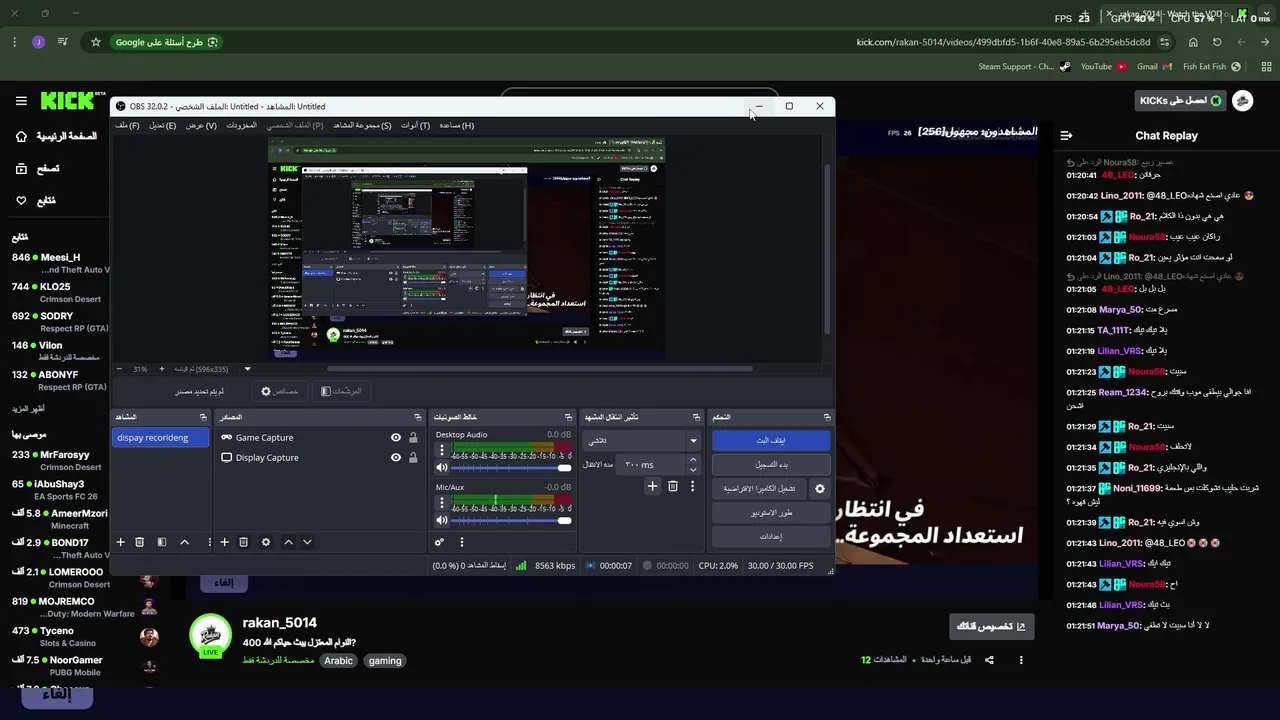Click Start Recording button
Image resolution: width=1280 pixels, height=720 pixels.
tap(771, 464)
